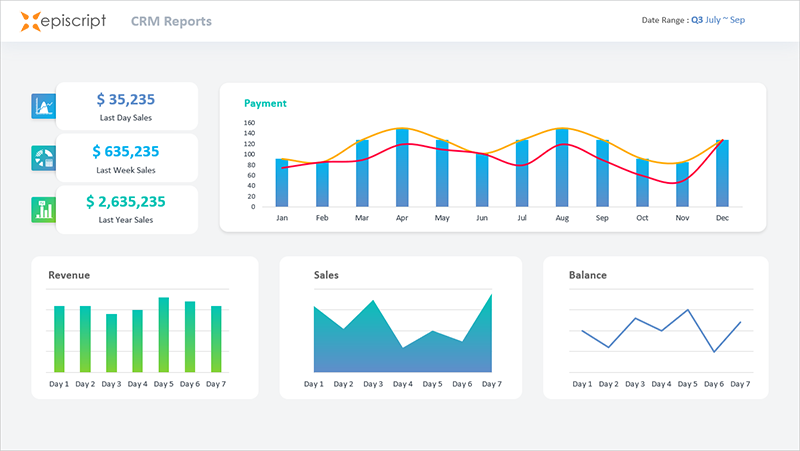Viewport: 800px width, 451px height.
Task: Select the Dec bar in Payment chart
Action: [x=722, y=173]
